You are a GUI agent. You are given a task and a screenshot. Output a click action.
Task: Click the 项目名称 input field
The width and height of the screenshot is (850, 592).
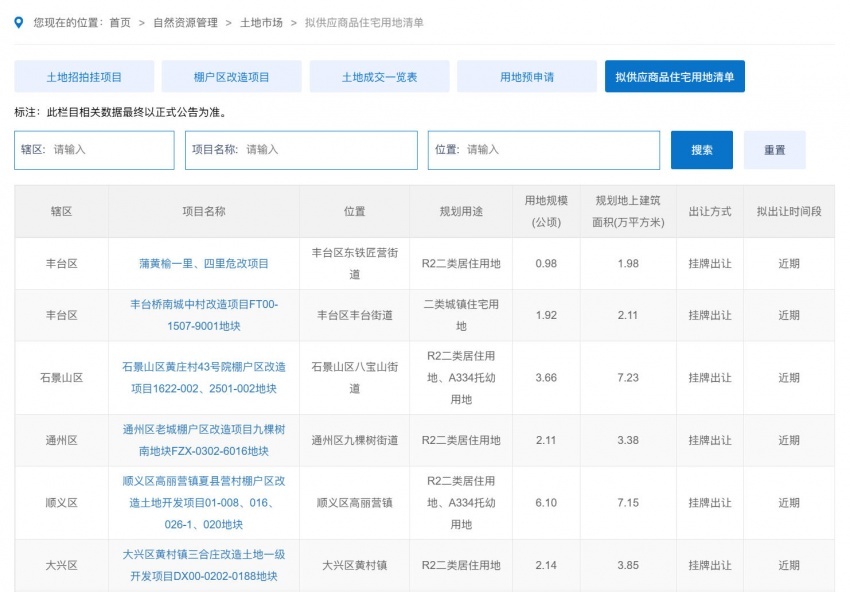tap(328, 150)
